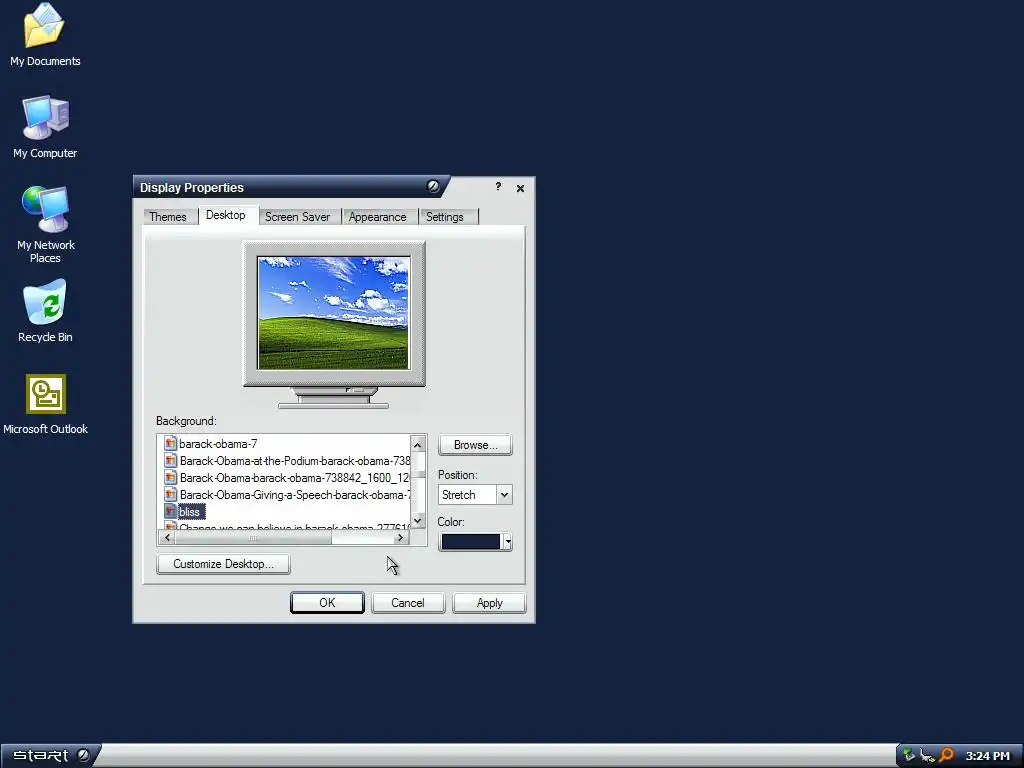Click Customize Desktop... button
Viewport: 1024px width, 768px height.
pyautogui.click(x=223, y=564)
